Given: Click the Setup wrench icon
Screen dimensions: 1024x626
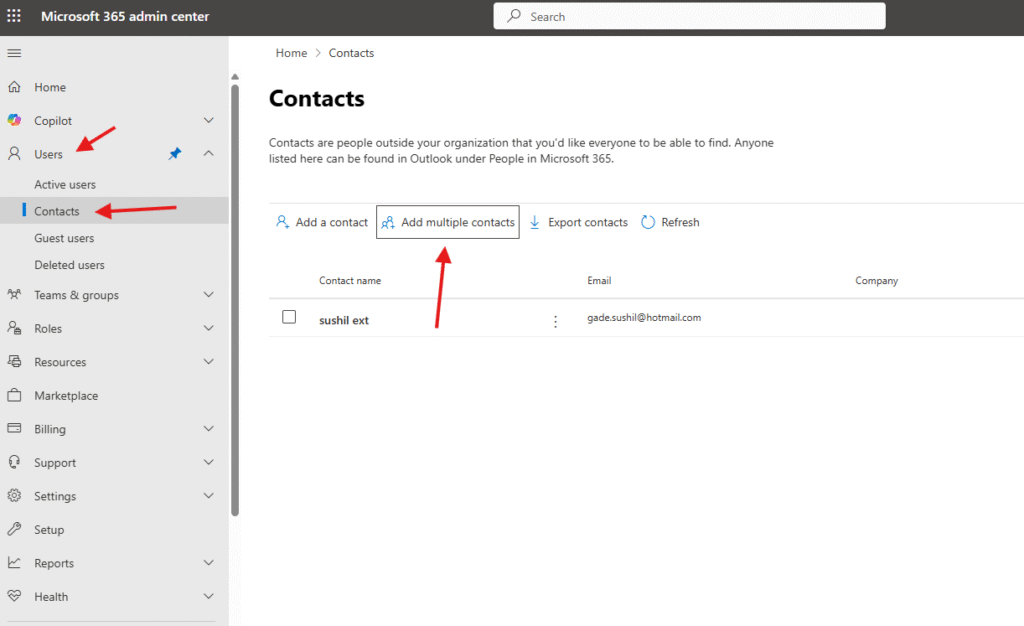Looking at the screenshot, I should coord(14,530).
